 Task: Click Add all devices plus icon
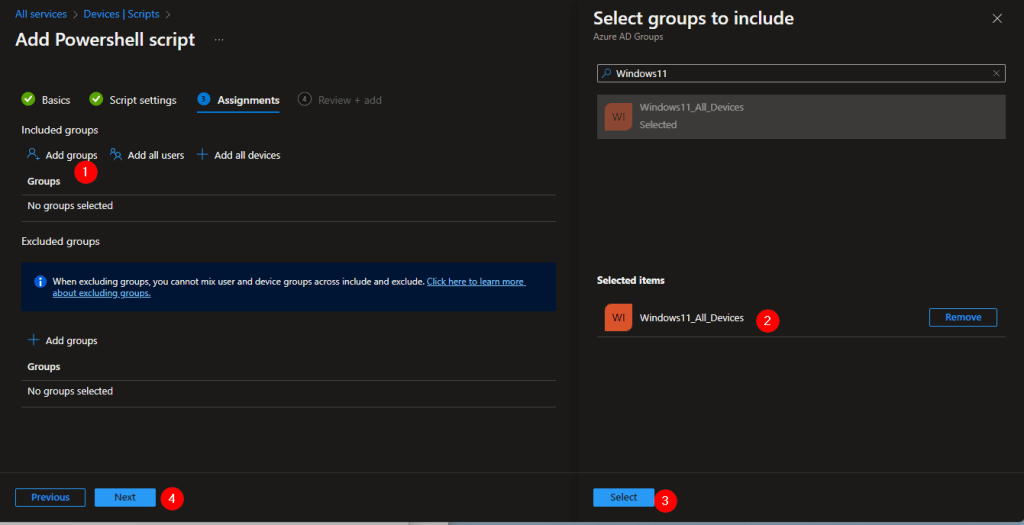[x=202, y=155]
